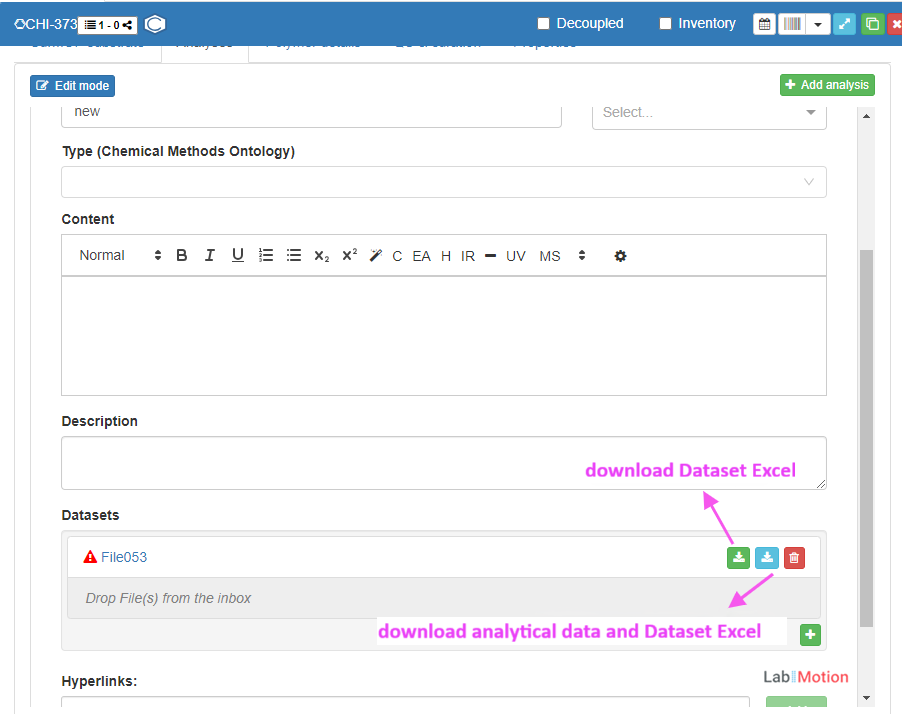Insert MS template from toolbar
Viewport: 902px width, 714px height.
click(550, 256)
